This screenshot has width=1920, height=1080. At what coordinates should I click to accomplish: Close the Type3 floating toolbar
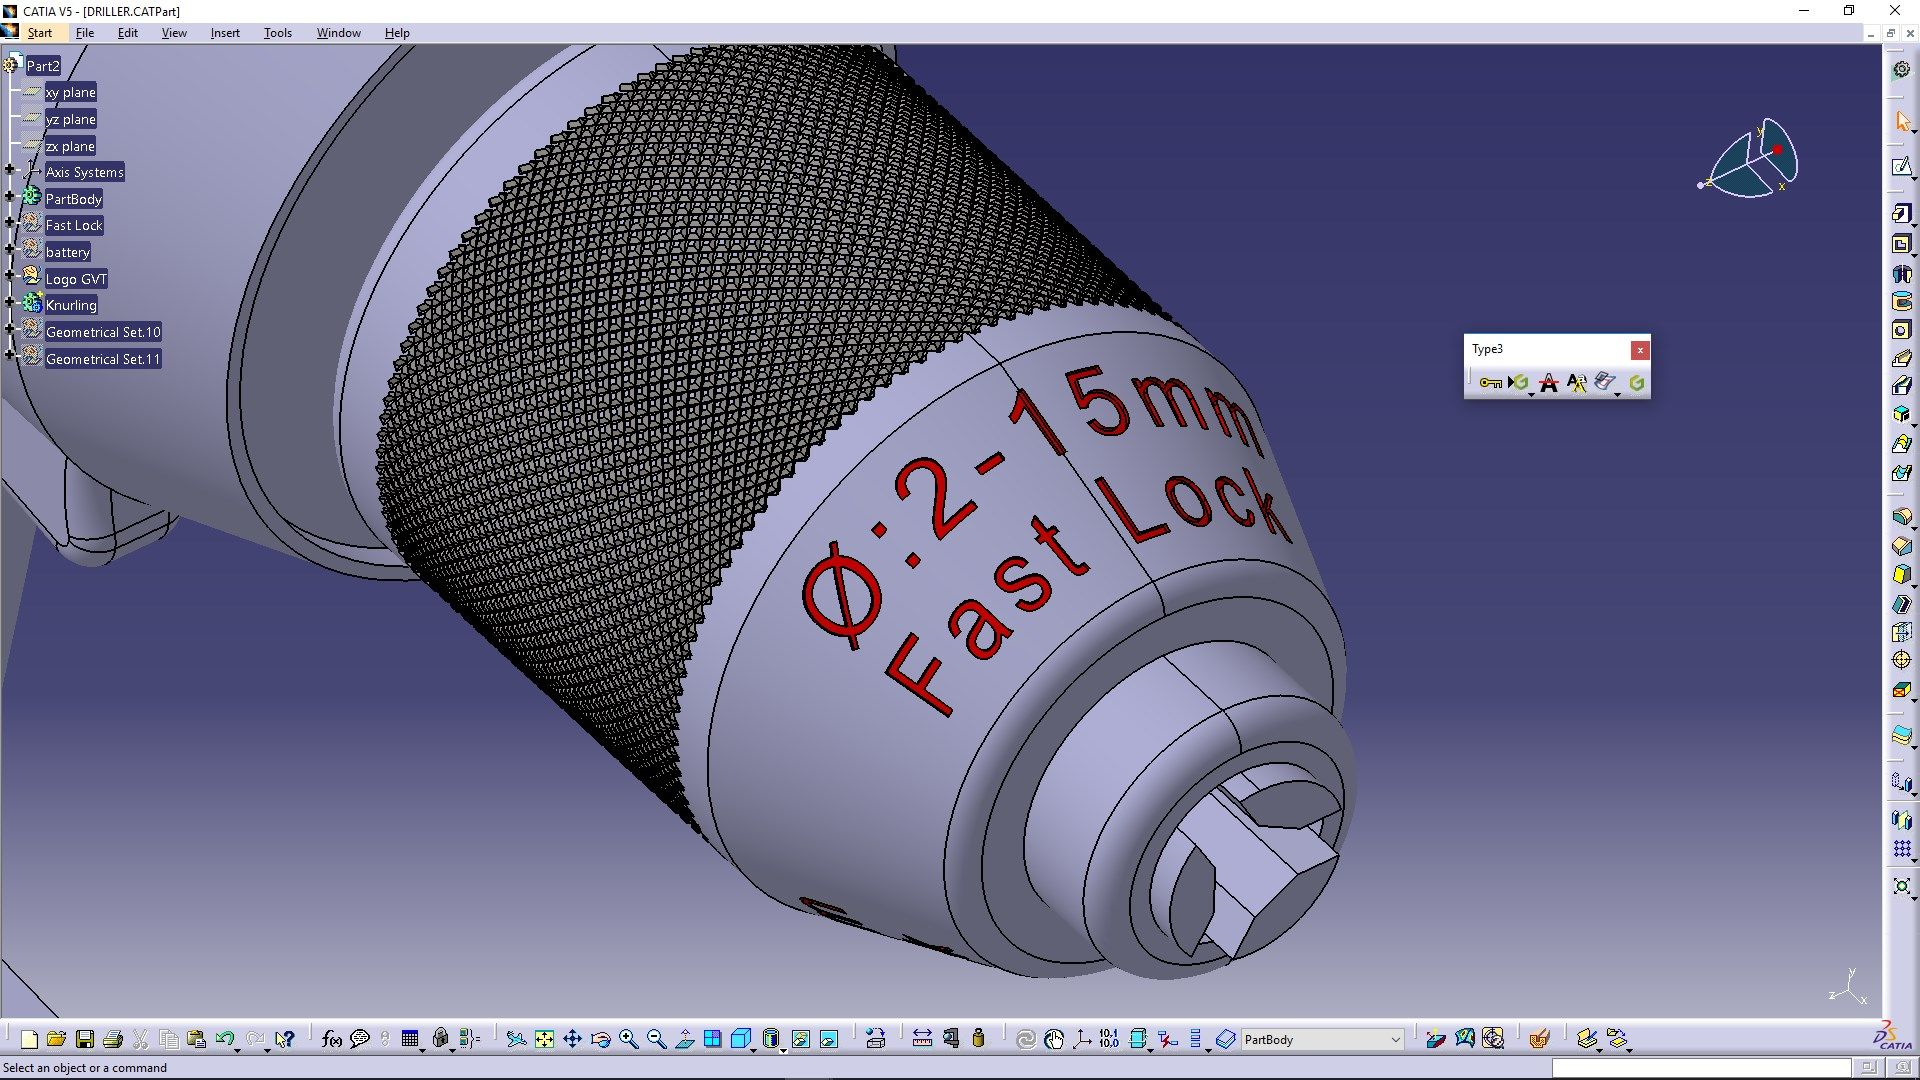[1640, 350]
